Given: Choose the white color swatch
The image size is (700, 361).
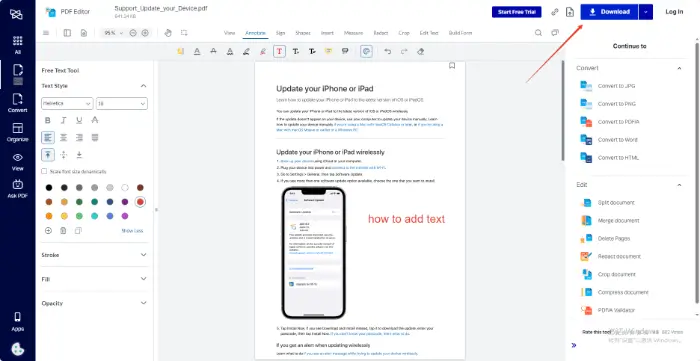Looking at the screenshot, I should coord(125,187).
